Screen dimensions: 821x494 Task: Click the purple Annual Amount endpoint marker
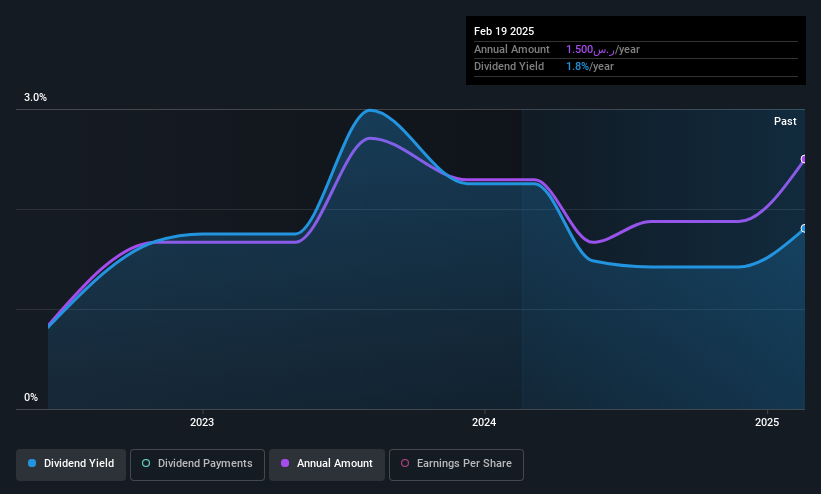[x=804, y=159]
